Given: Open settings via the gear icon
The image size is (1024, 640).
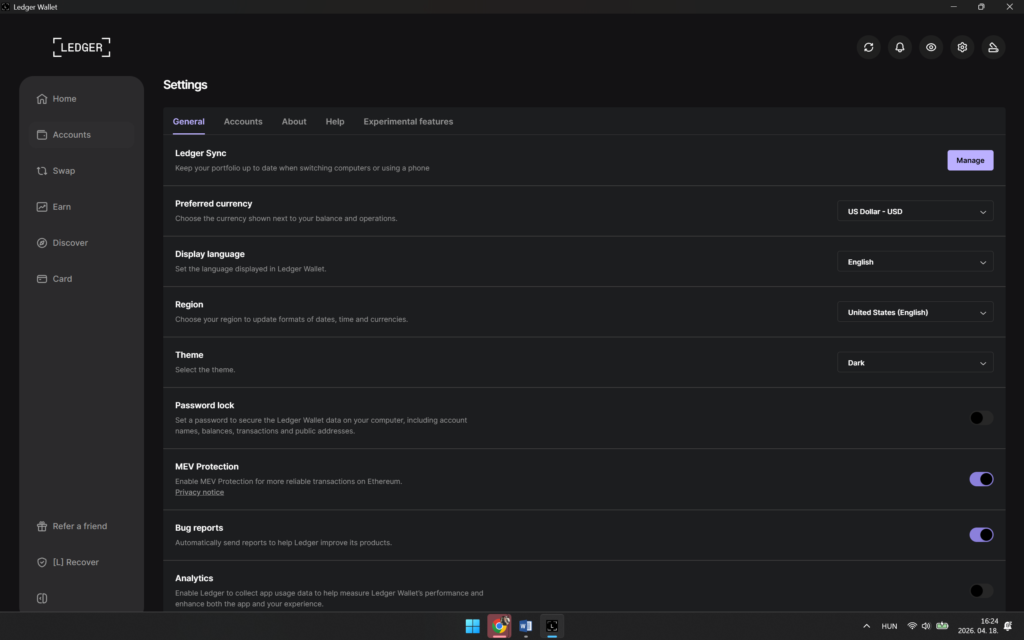Looking at the screenshot, I should point(962,47).
